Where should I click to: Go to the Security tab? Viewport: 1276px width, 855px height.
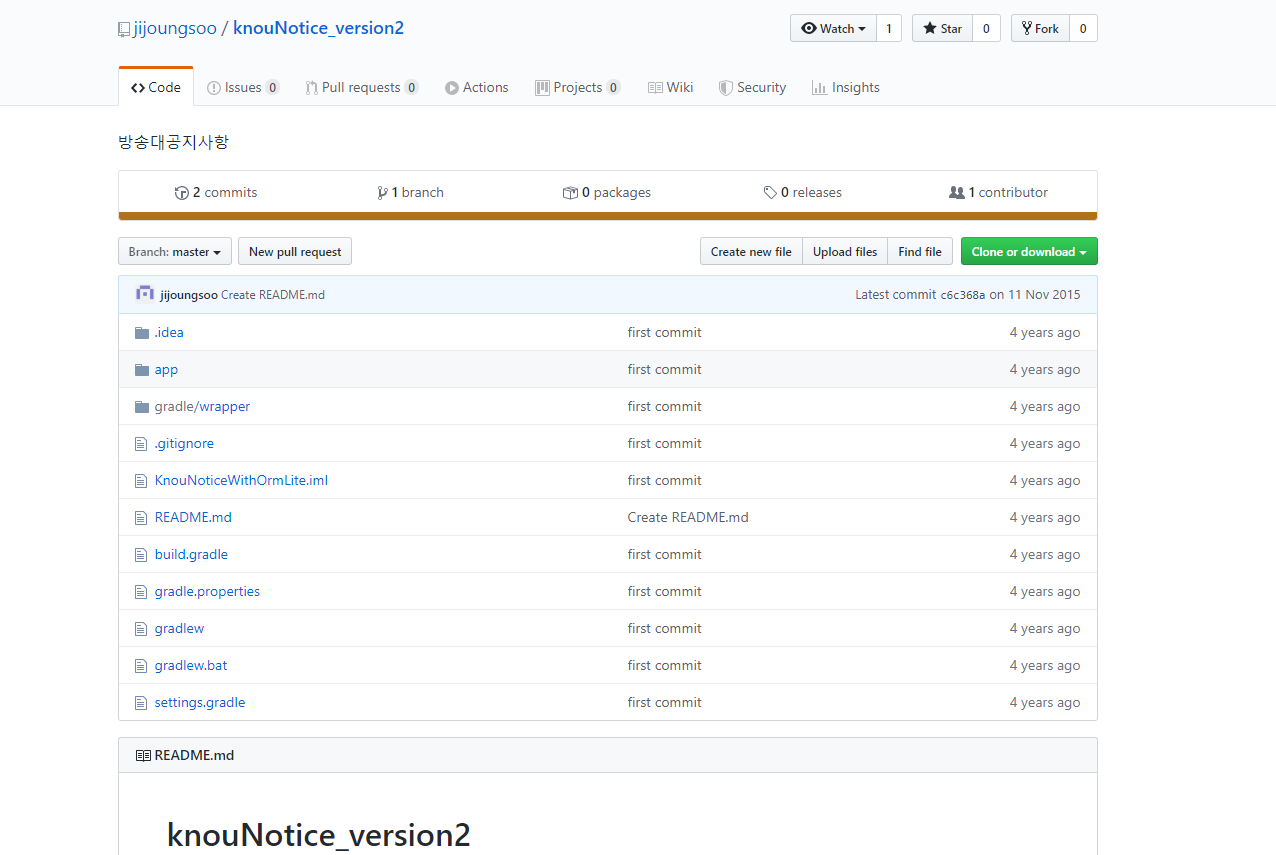tap(752, 88)
